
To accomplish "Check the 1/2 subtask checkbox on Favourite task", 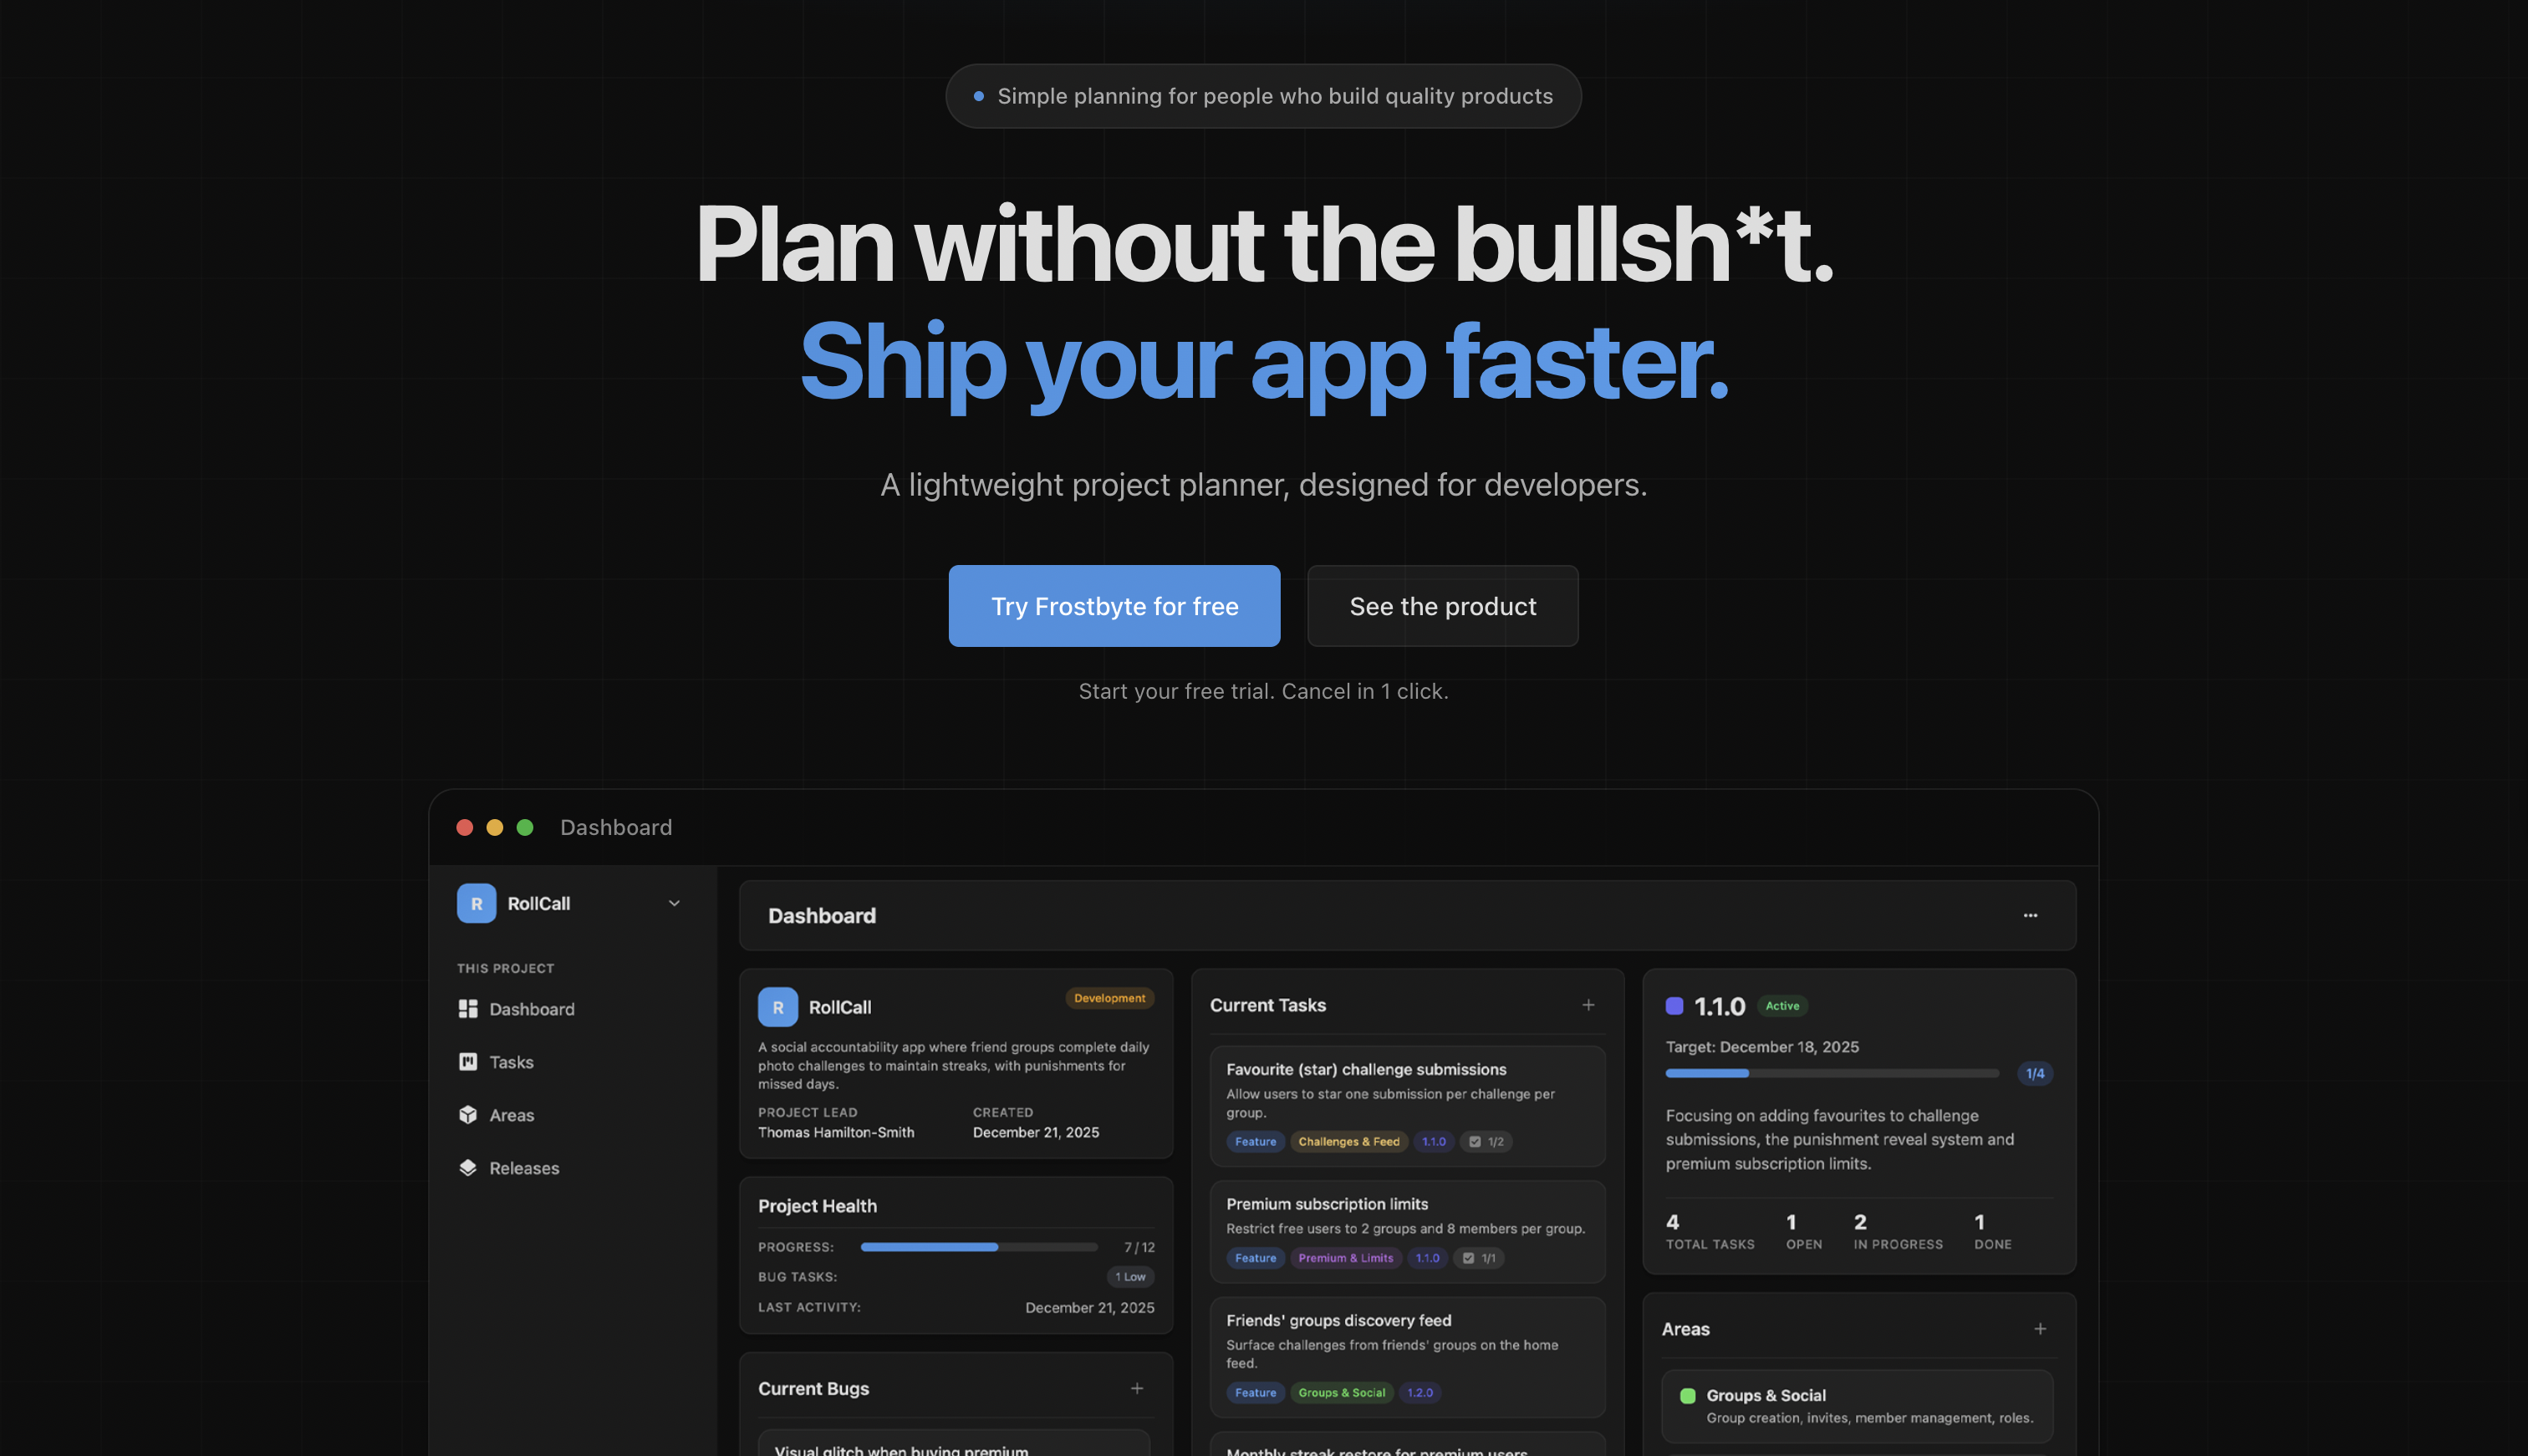I will [1475, 1141].
